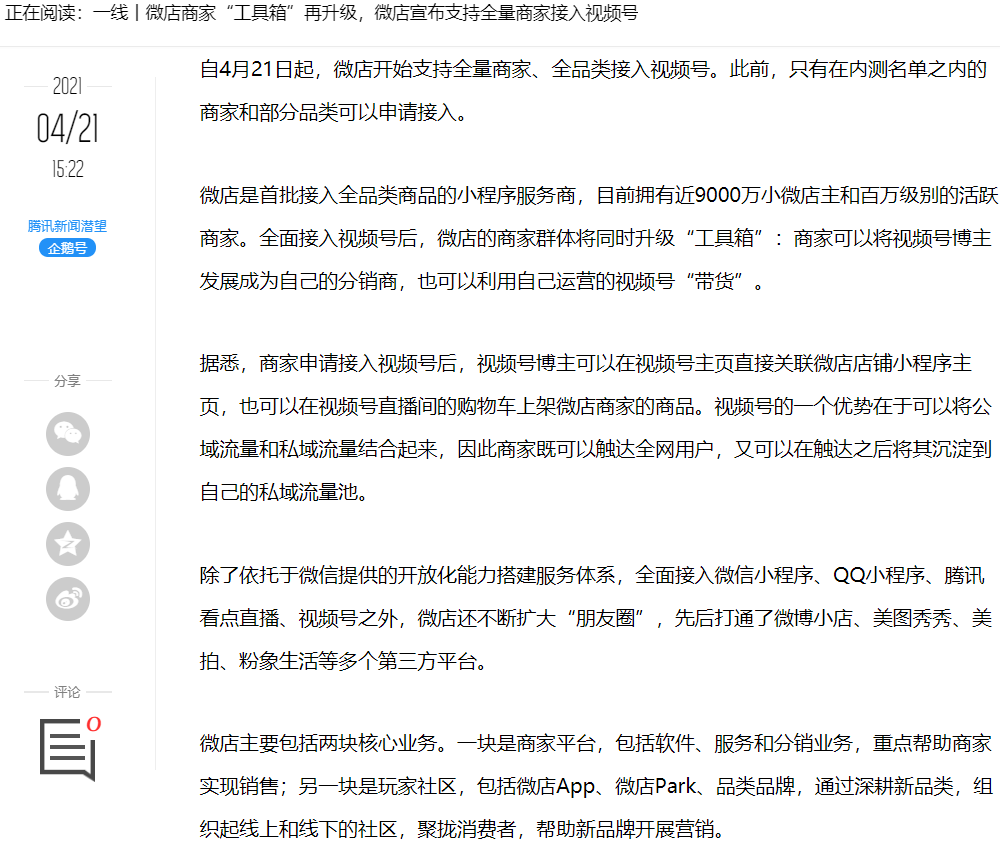Share to Weibo icon
1000x843 pixels.
point(68,599)
